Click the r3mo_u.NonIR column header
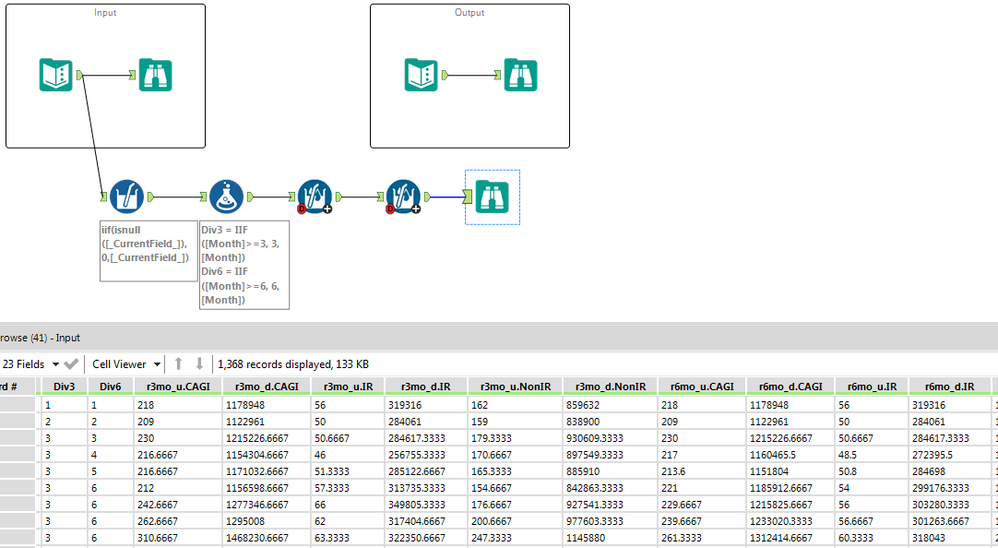 coord(516,386)
